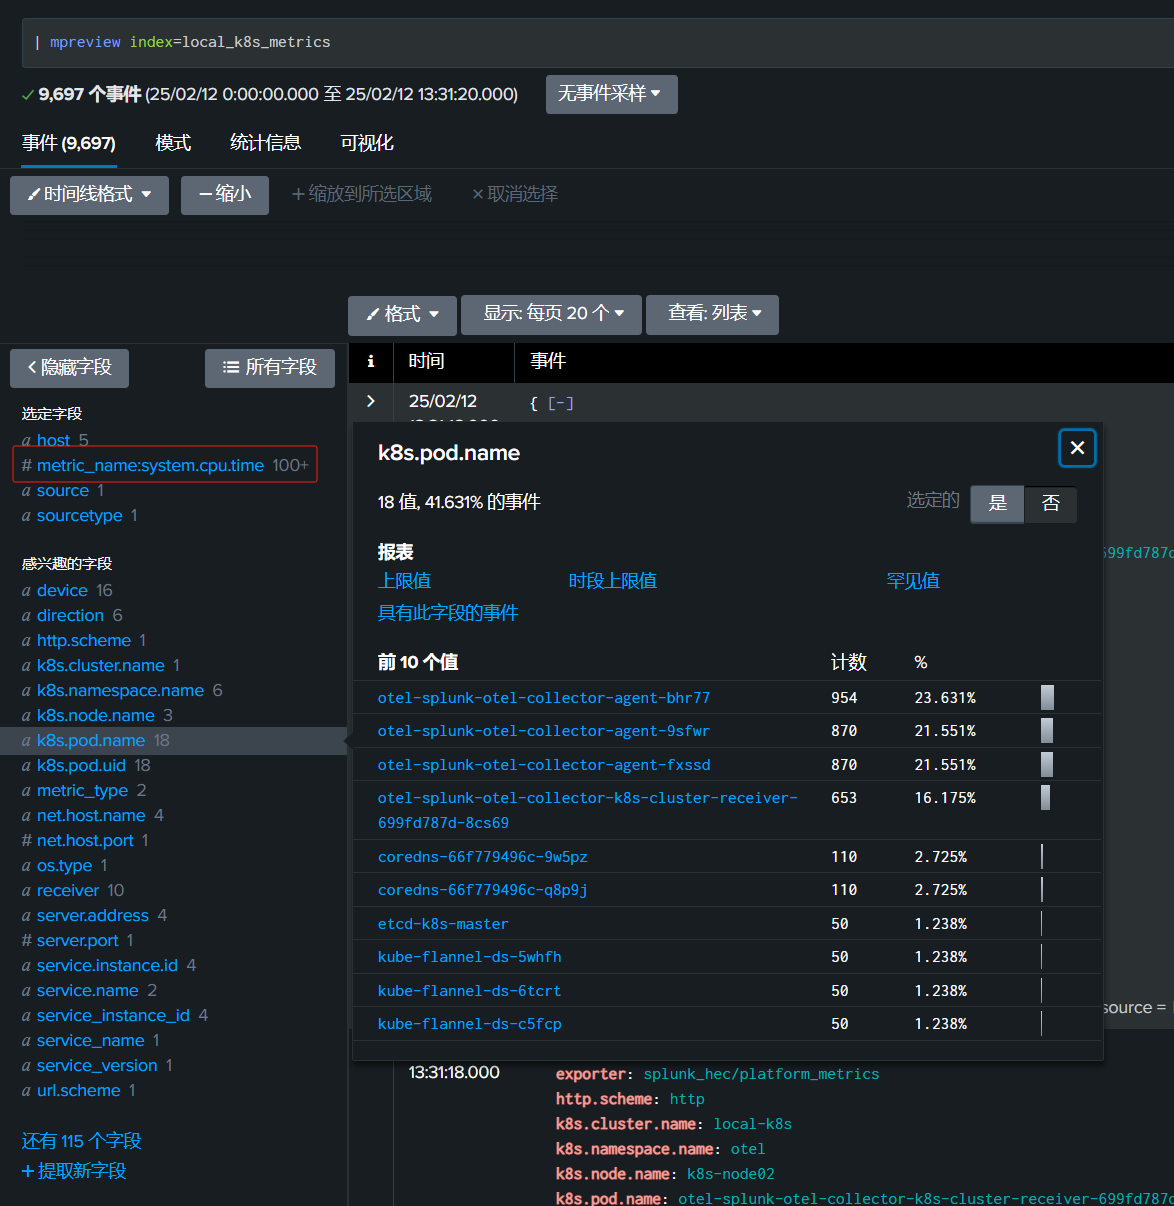Click 取消选择 button
Screen dimensions: 1174x1206
[515, 194]
